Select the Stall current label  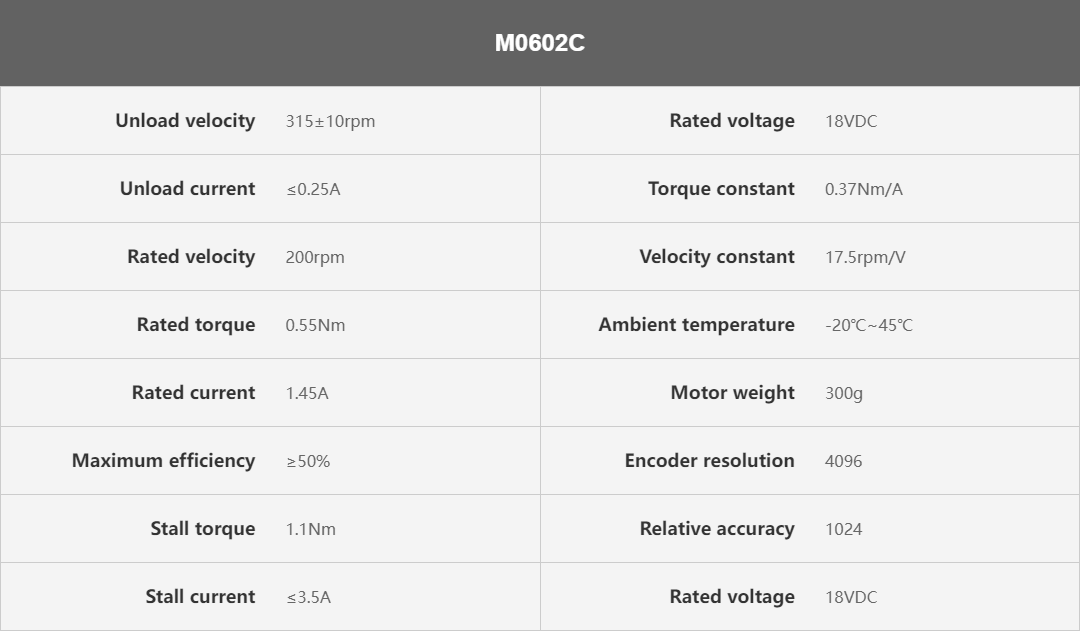point(200,597)
